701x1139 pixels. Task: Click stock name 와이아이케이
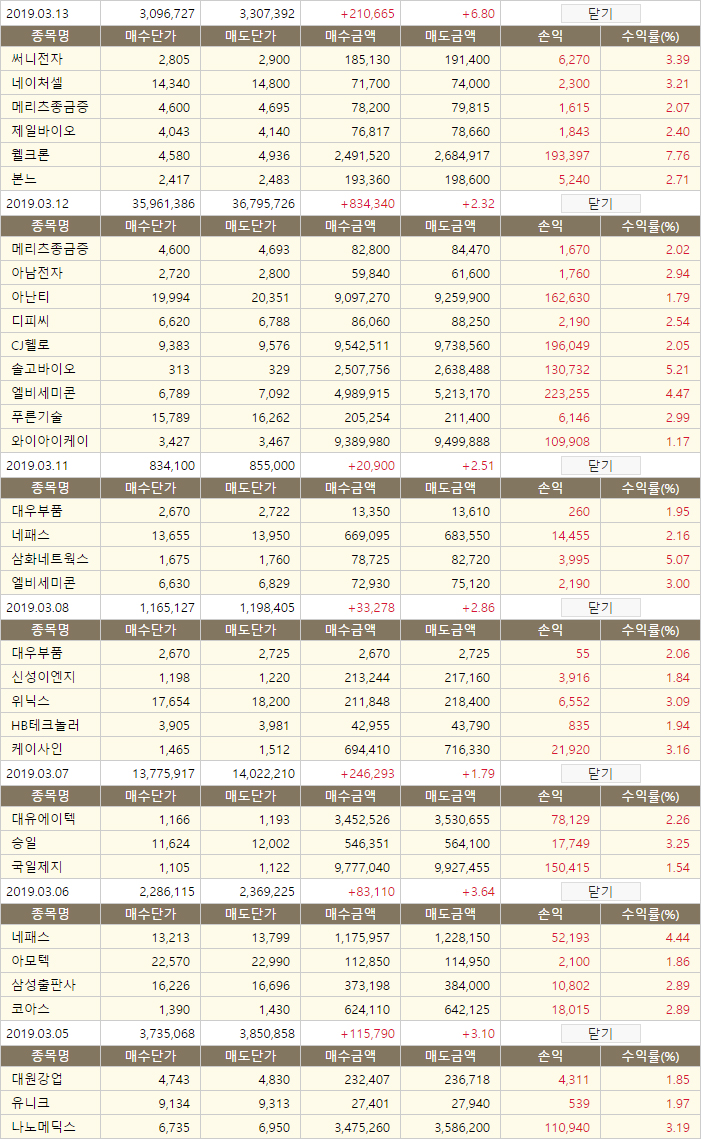click(50, 441)
